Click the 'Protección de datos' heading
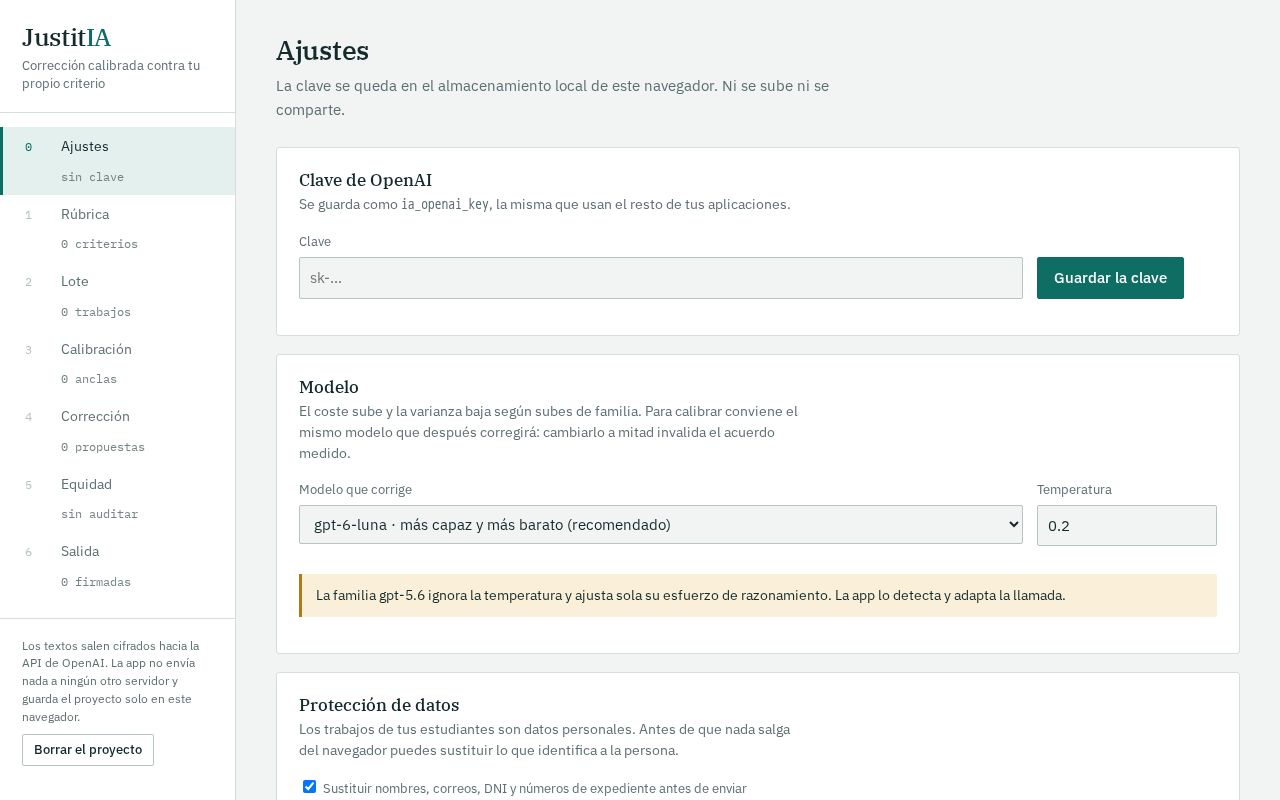The width and height of the screenshot is (1280, 800). coord(379,705)
